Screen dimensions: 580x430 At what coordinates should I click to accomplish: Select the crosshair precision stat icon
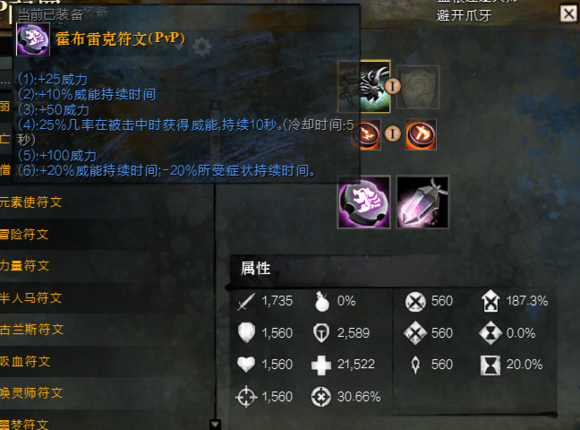point(246,397)
